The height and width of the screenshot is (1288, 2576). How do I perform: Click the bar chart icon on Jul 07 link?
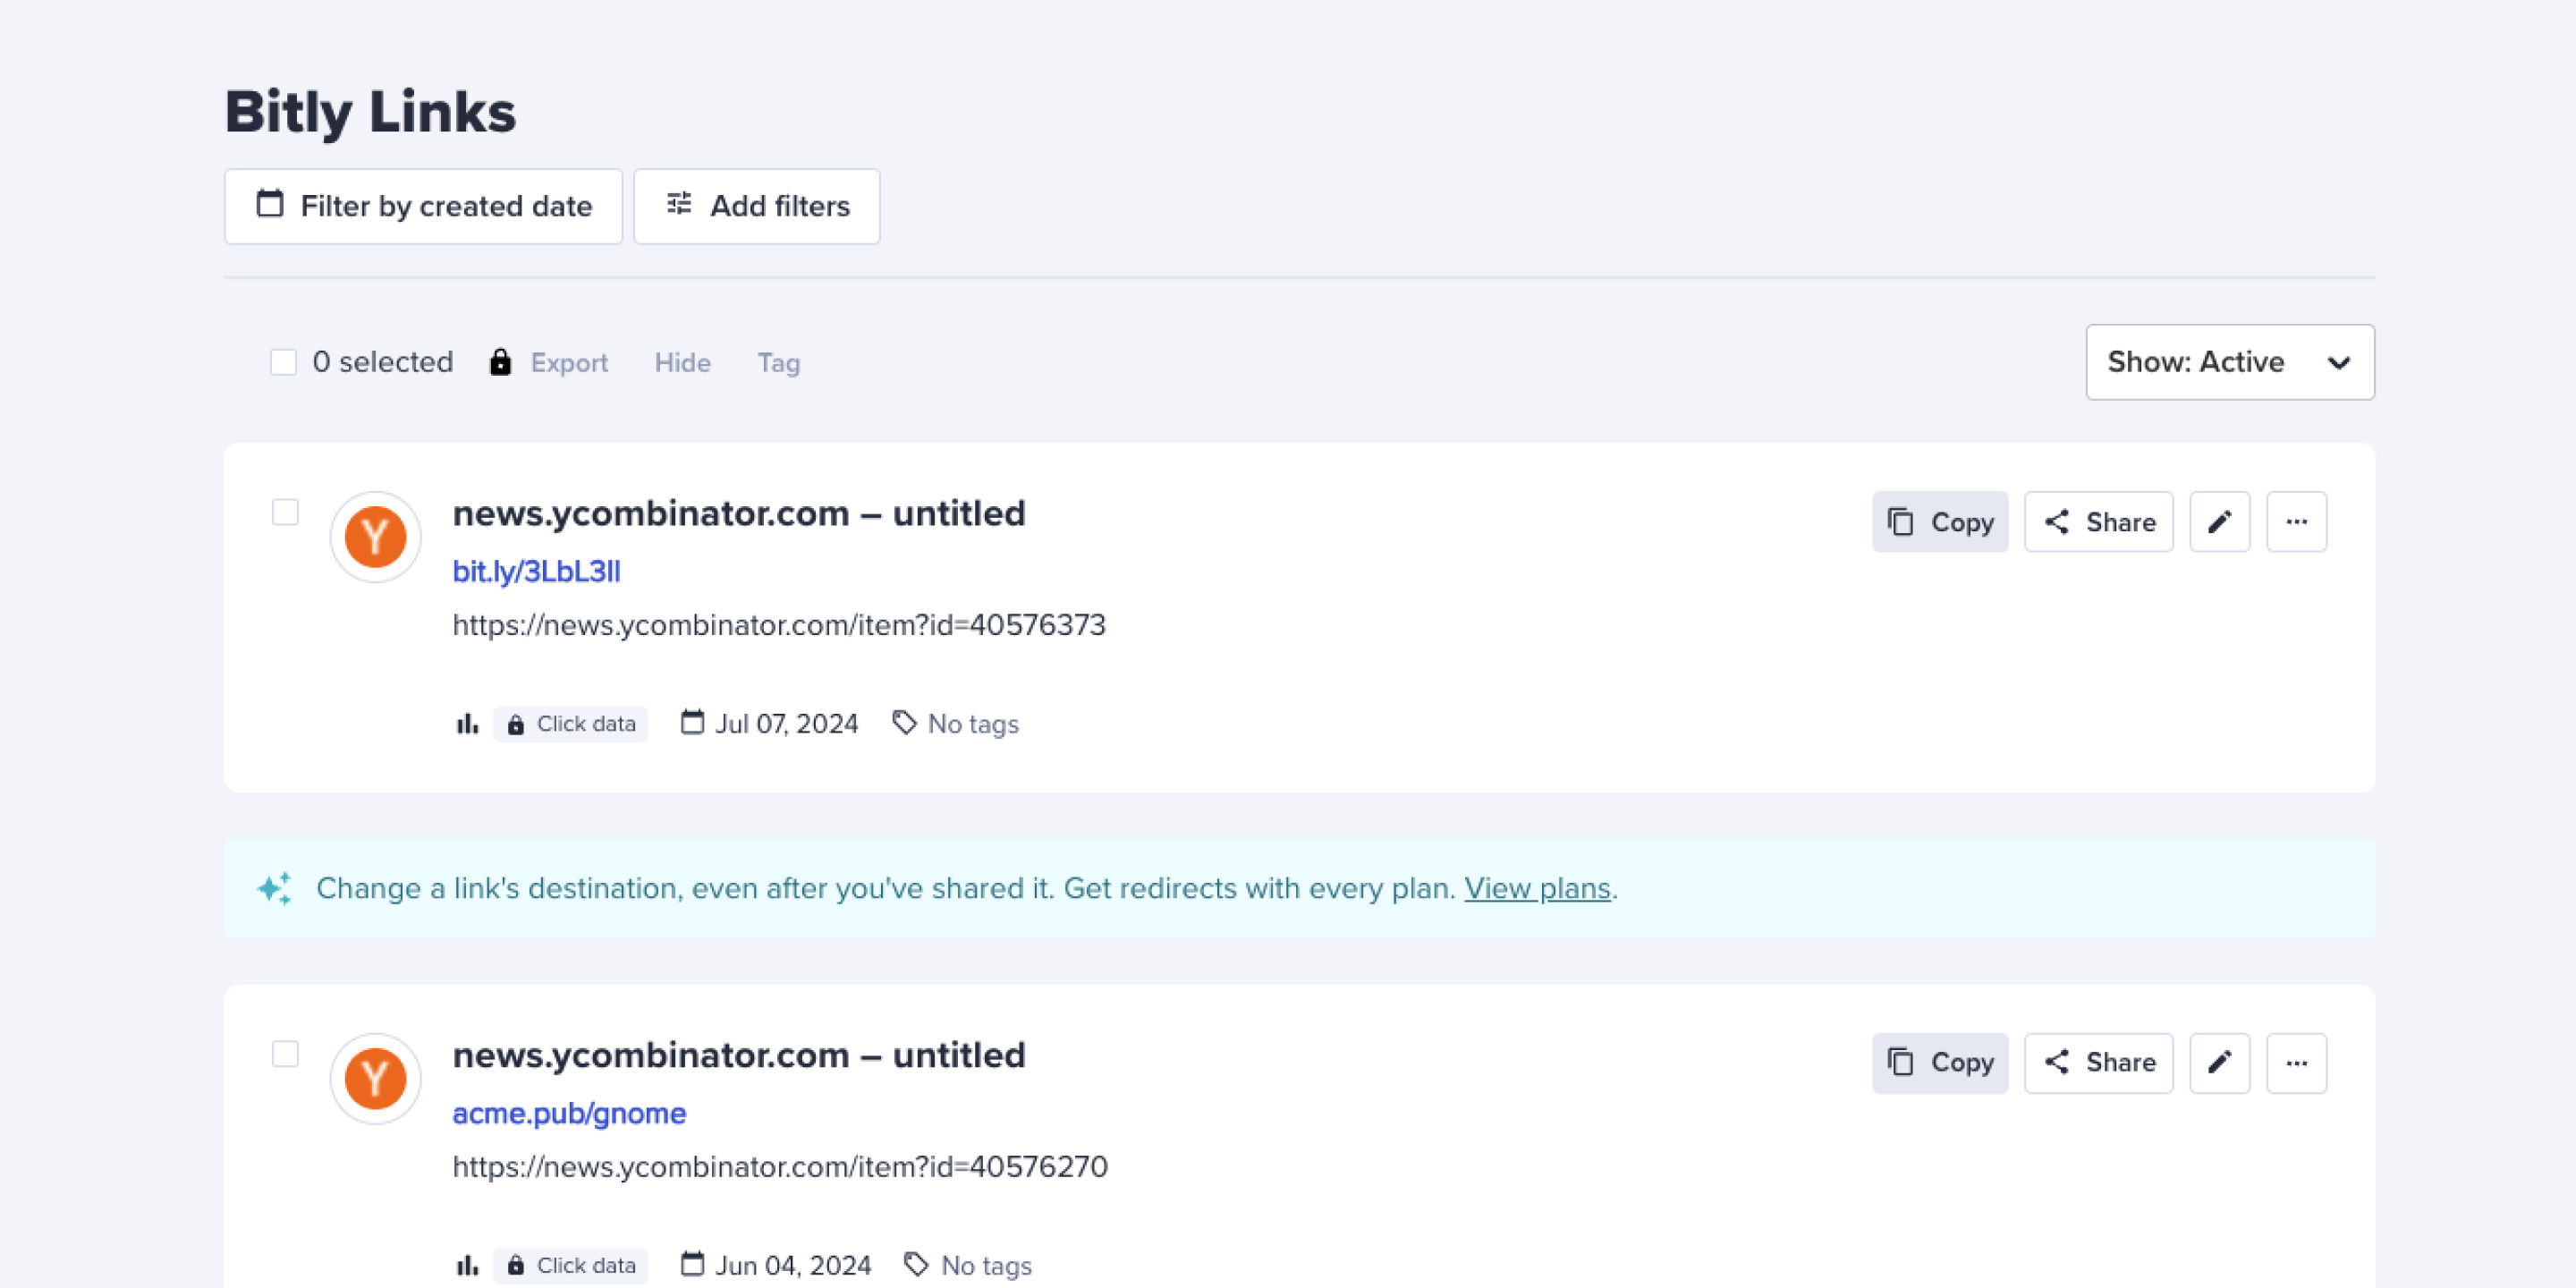pyautogui.click(x=467, y=723)
